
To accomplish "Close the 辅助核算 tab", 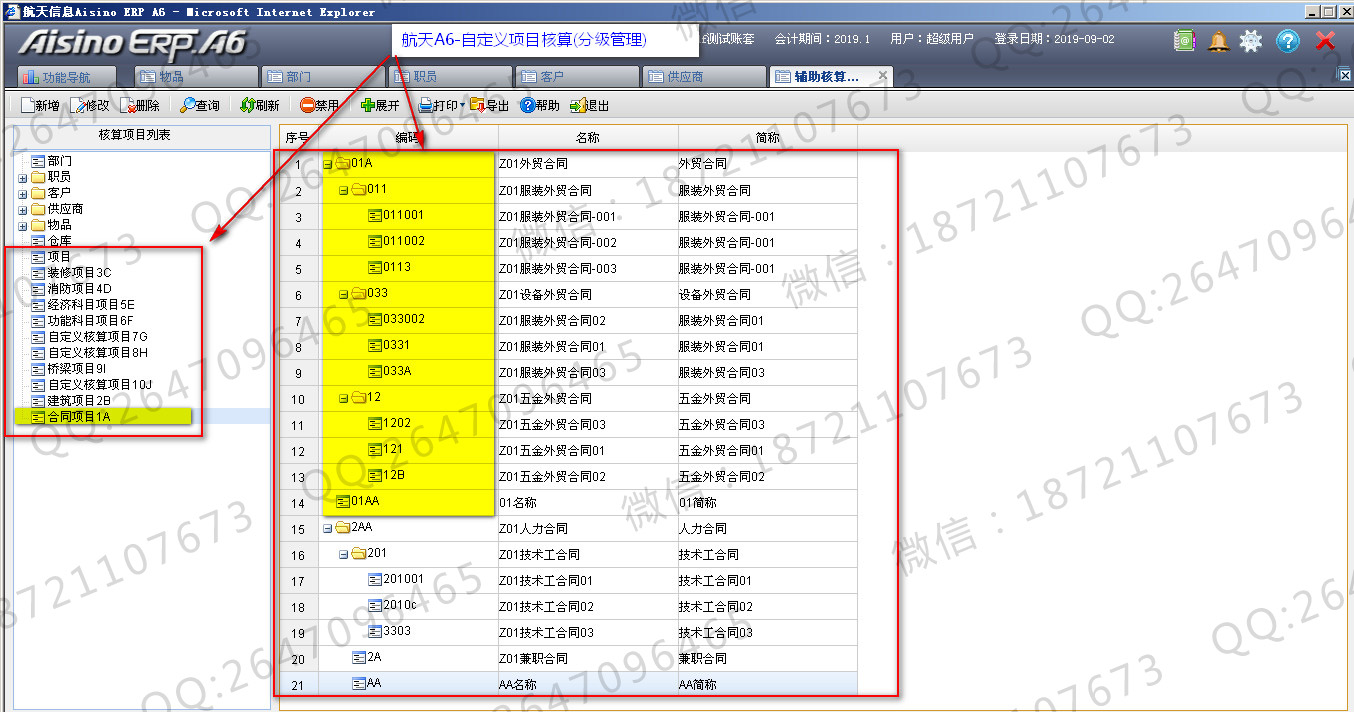I will [x=882, y=76].
